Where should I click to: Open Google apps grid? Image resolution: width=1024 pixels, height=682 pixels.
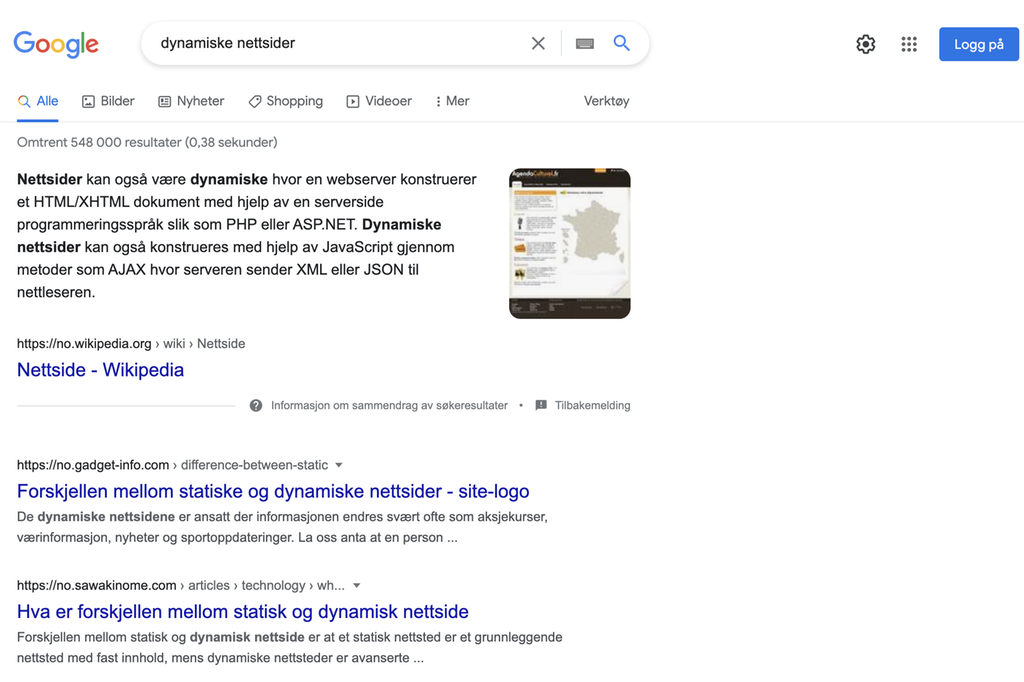coord(909,44)
